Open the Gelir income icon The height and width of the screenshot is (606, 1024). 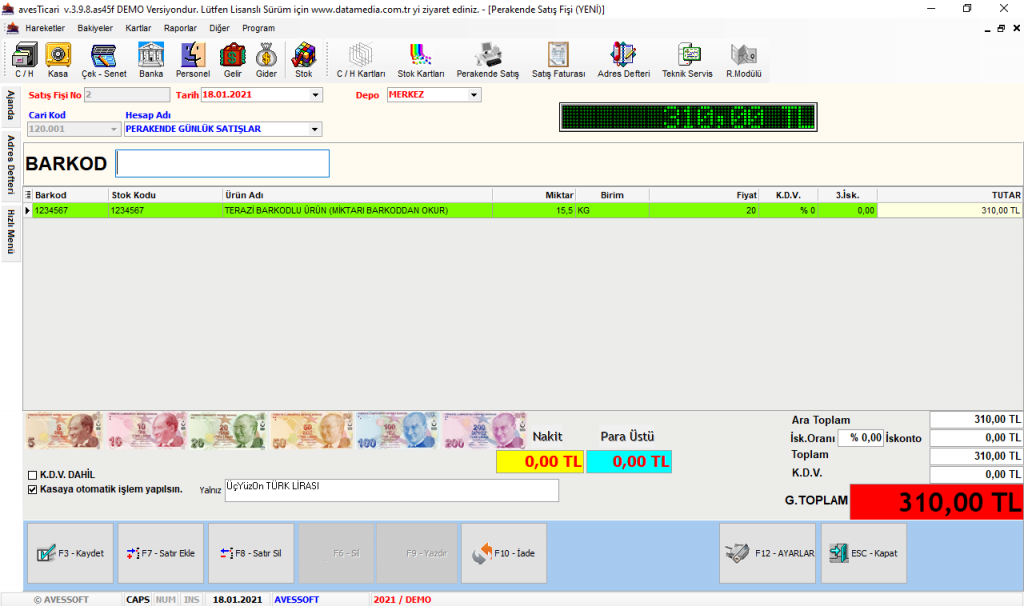[232, 59]
